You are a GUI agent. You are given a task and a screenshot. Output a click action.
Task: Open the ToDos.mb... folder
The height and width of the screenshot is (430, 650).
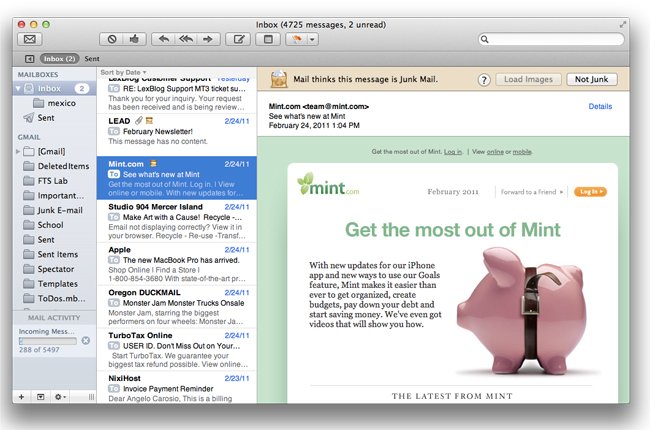55,299
